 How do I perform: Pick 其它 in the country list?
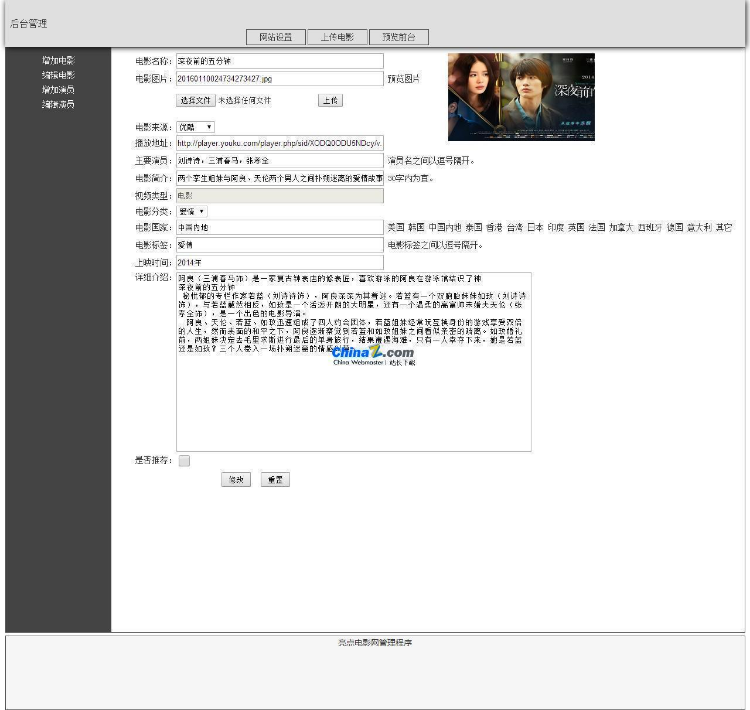(723, 228)
